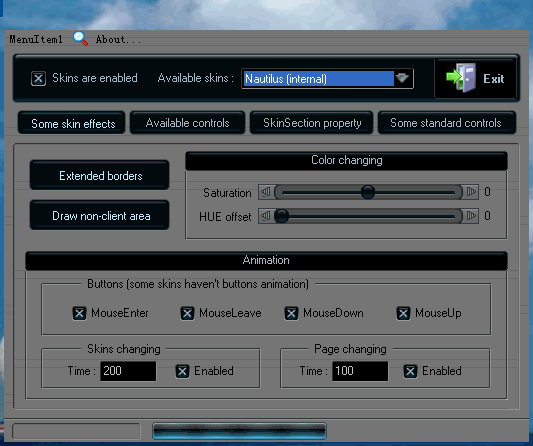Click Saturation slider right arrow

pyautogui.click(x=471, y=192)
